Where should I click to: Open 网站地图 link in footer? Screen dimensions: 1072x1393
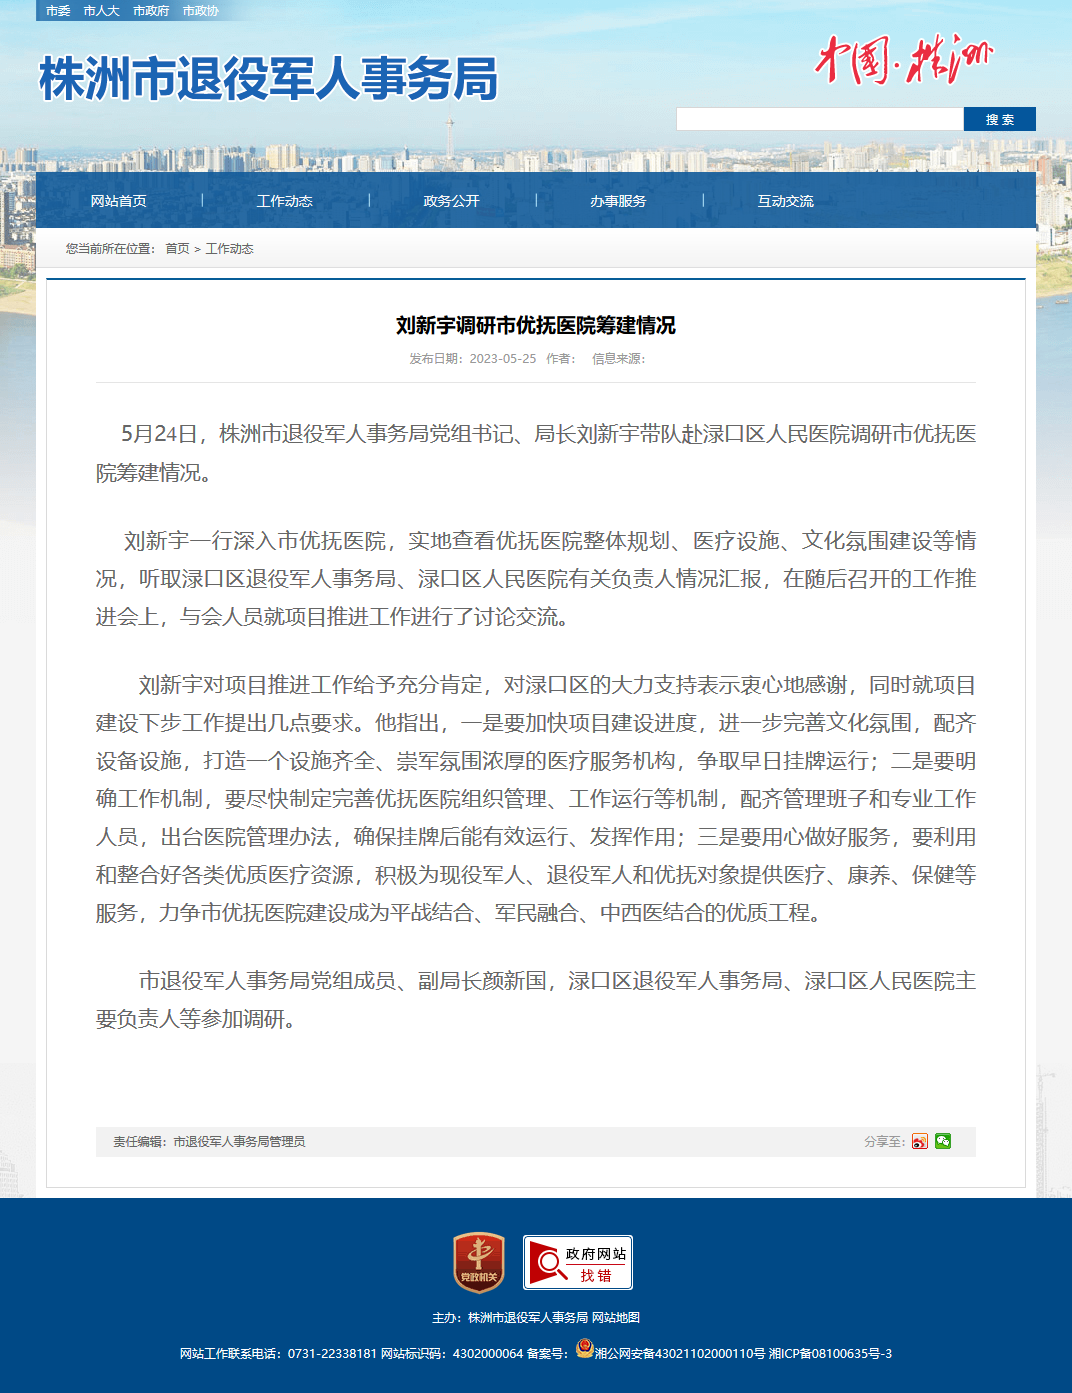point(616,1318)
